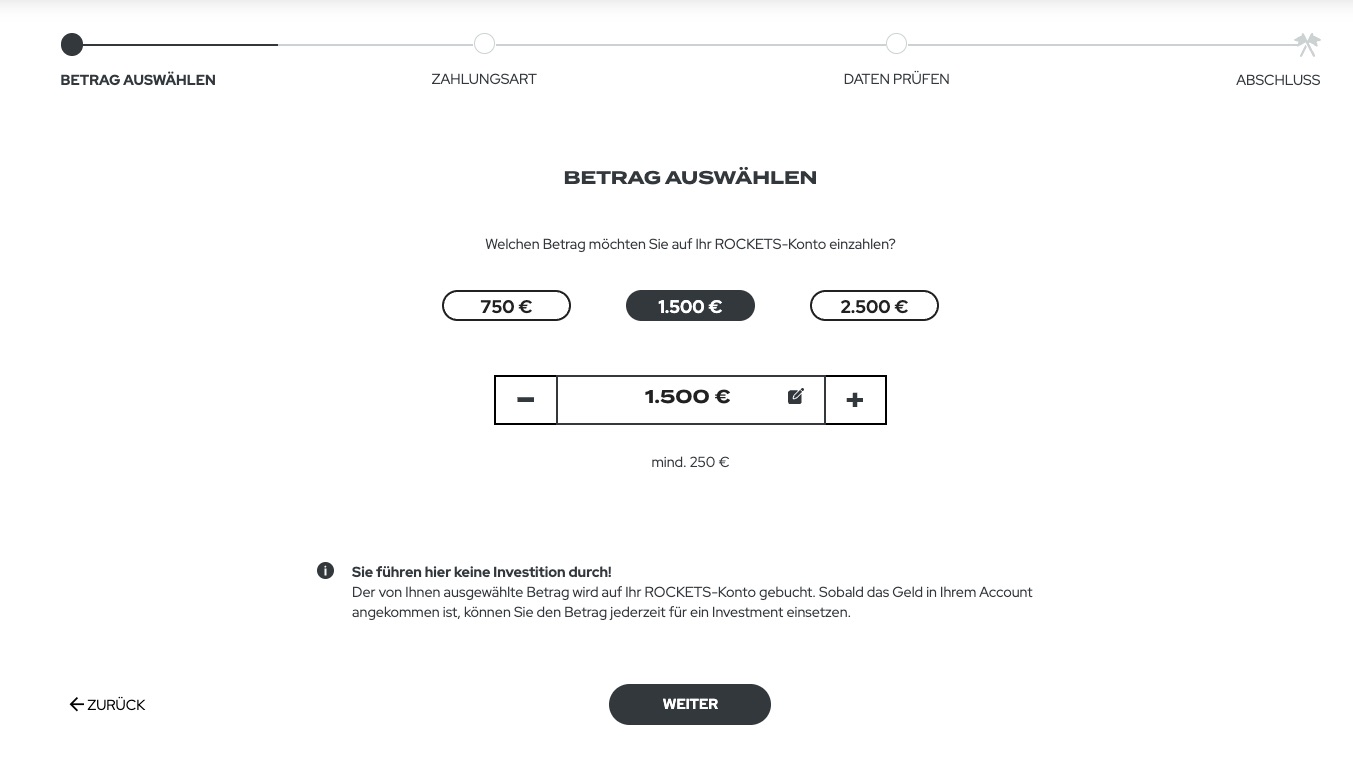Select the 1.500 € preset pill
The height and width of the screenshot is (779, 1353).
[x=690, y=306]
